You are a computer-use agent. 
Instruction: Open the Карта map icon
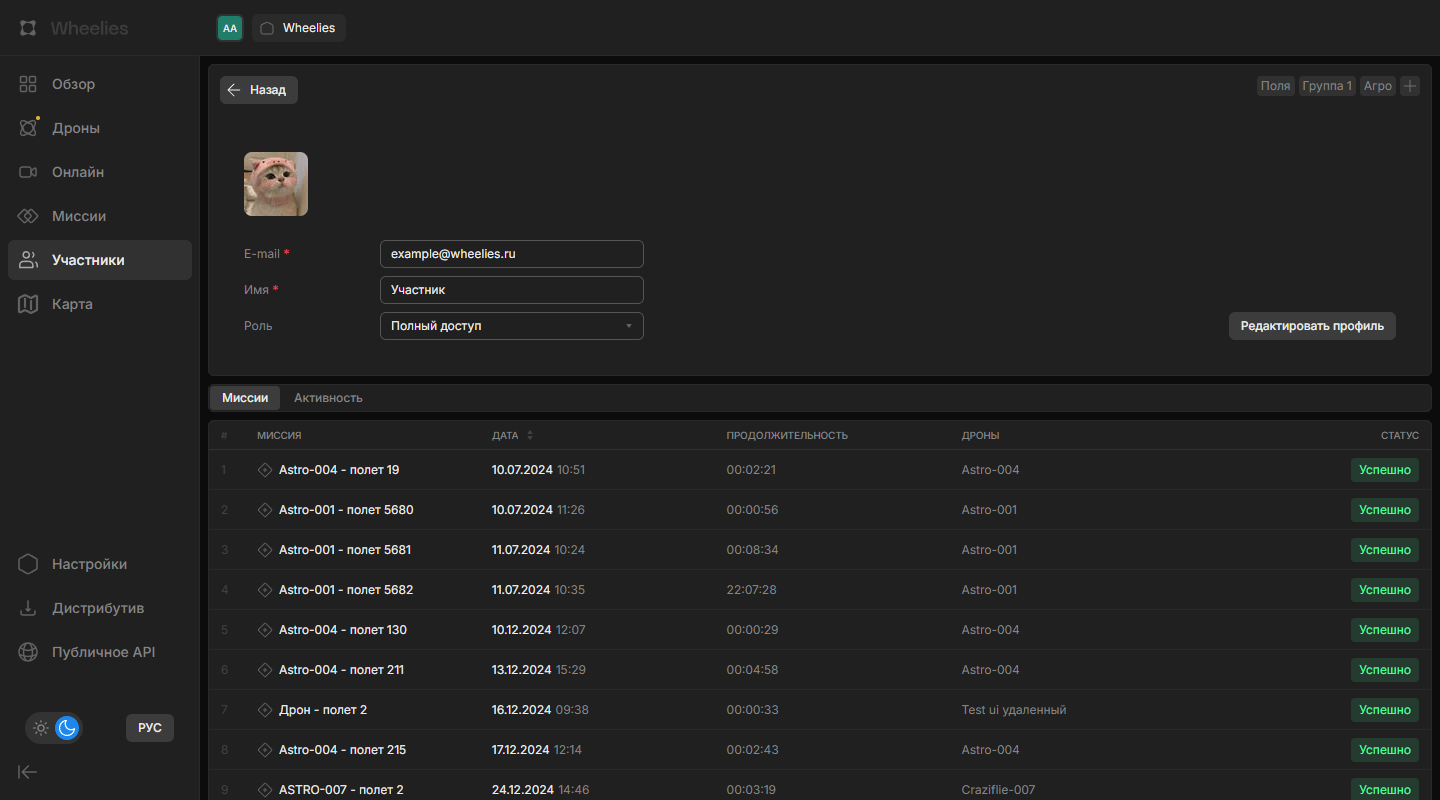28,304
